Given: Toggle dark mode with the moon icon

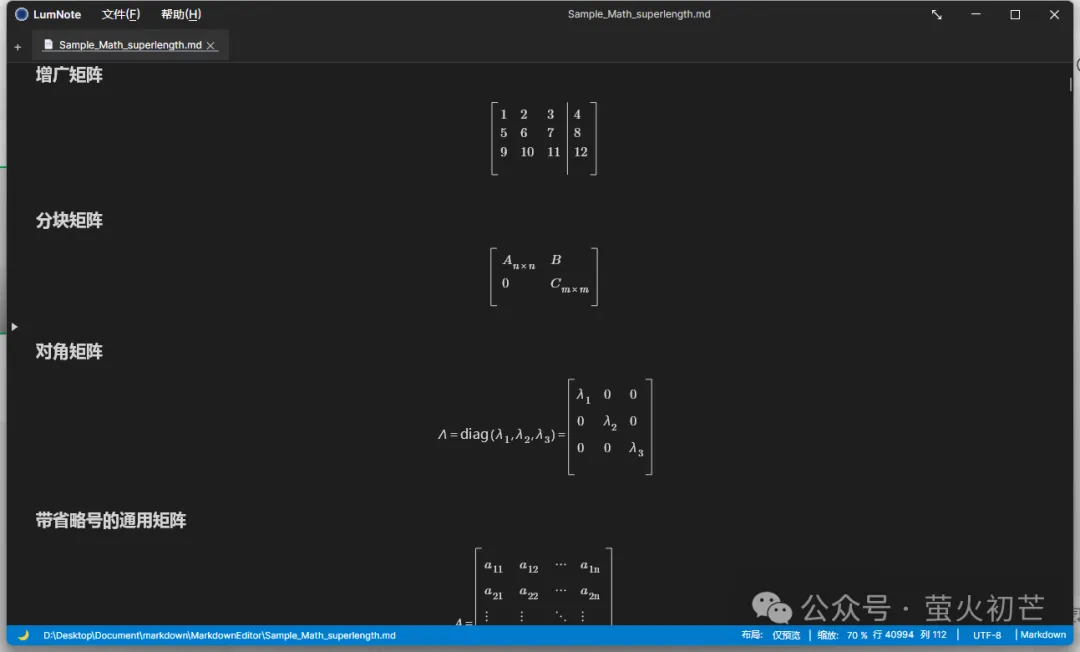Looking at the screenshot, I should [x=23, y=635].
